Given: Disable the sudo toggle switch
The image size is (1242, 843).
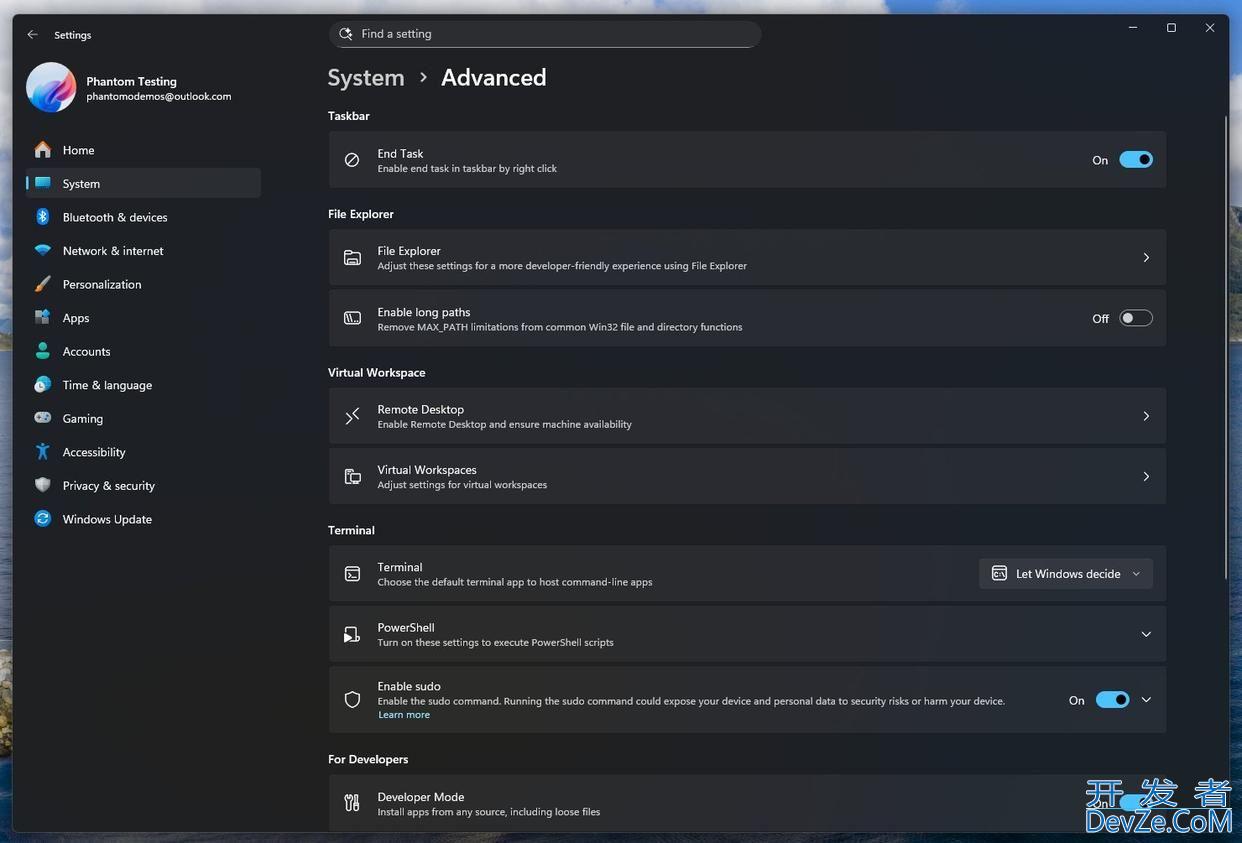Looking at the screenshot, I should [1112, 700].
